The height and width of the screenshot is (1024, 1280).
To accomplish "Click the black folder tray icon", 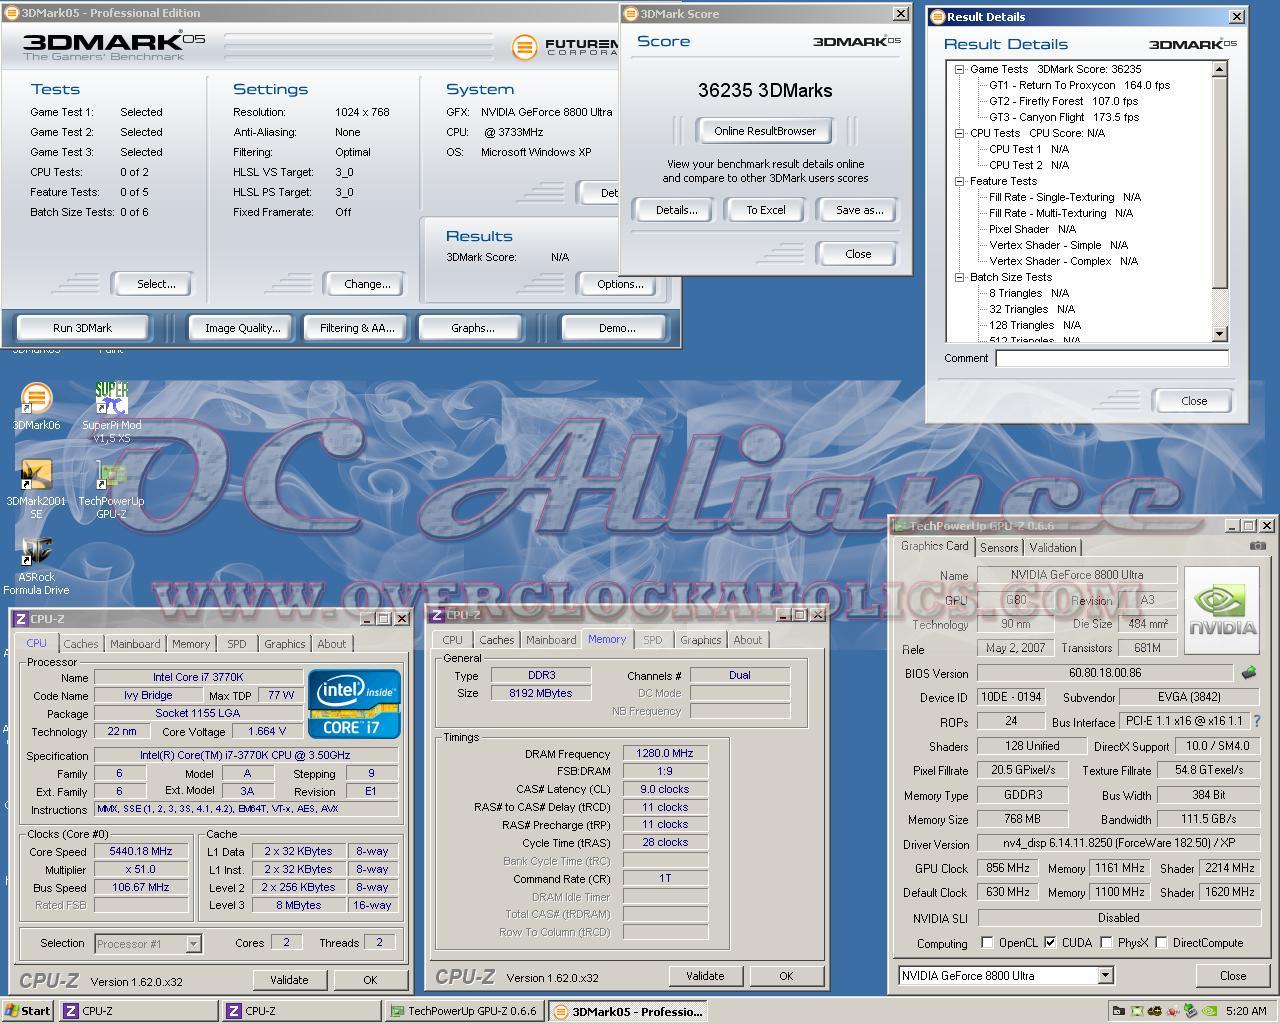I will click(1119, 1011).
